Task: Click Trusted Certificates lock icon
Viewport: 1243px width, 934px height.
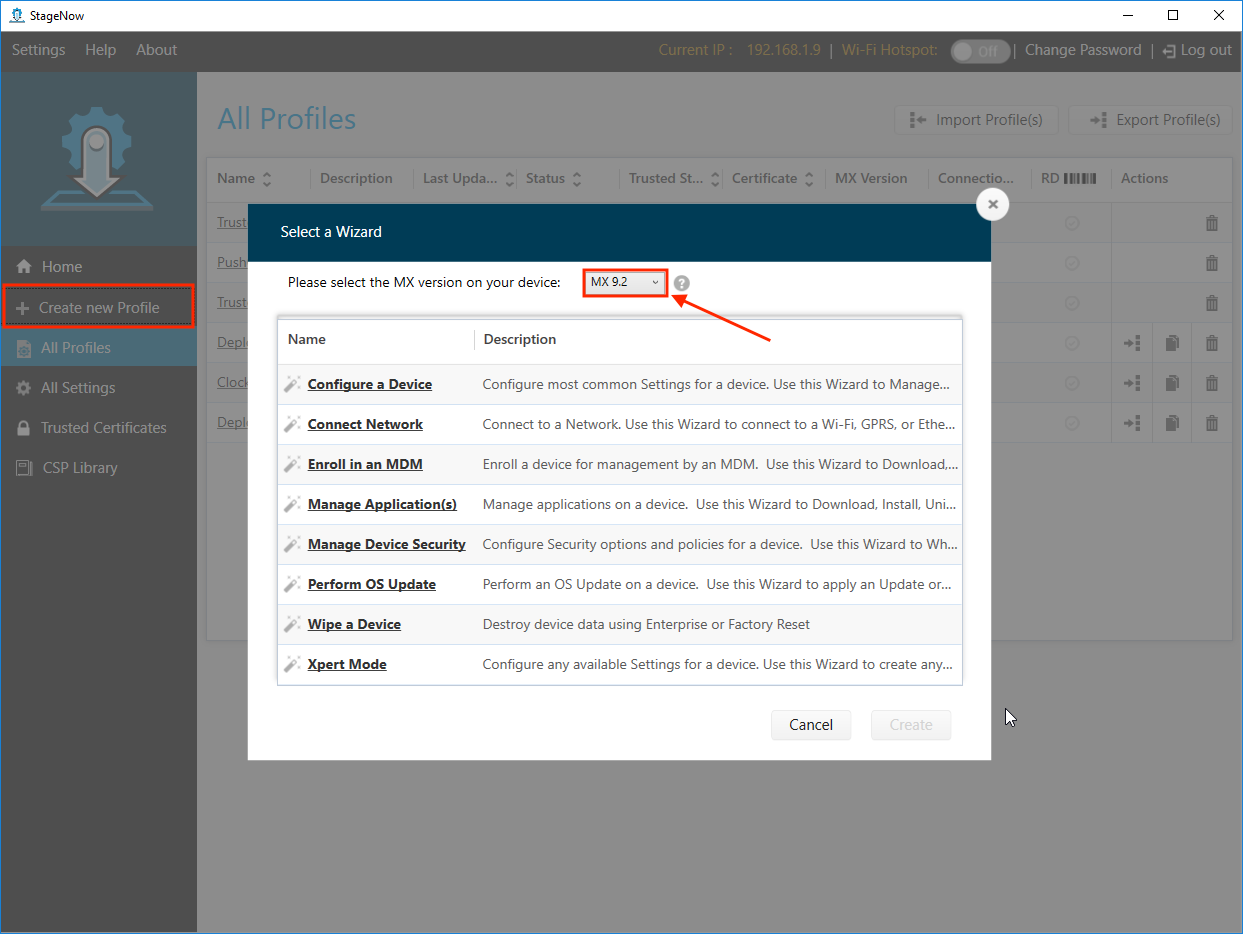Action: [x=24, y=428]
